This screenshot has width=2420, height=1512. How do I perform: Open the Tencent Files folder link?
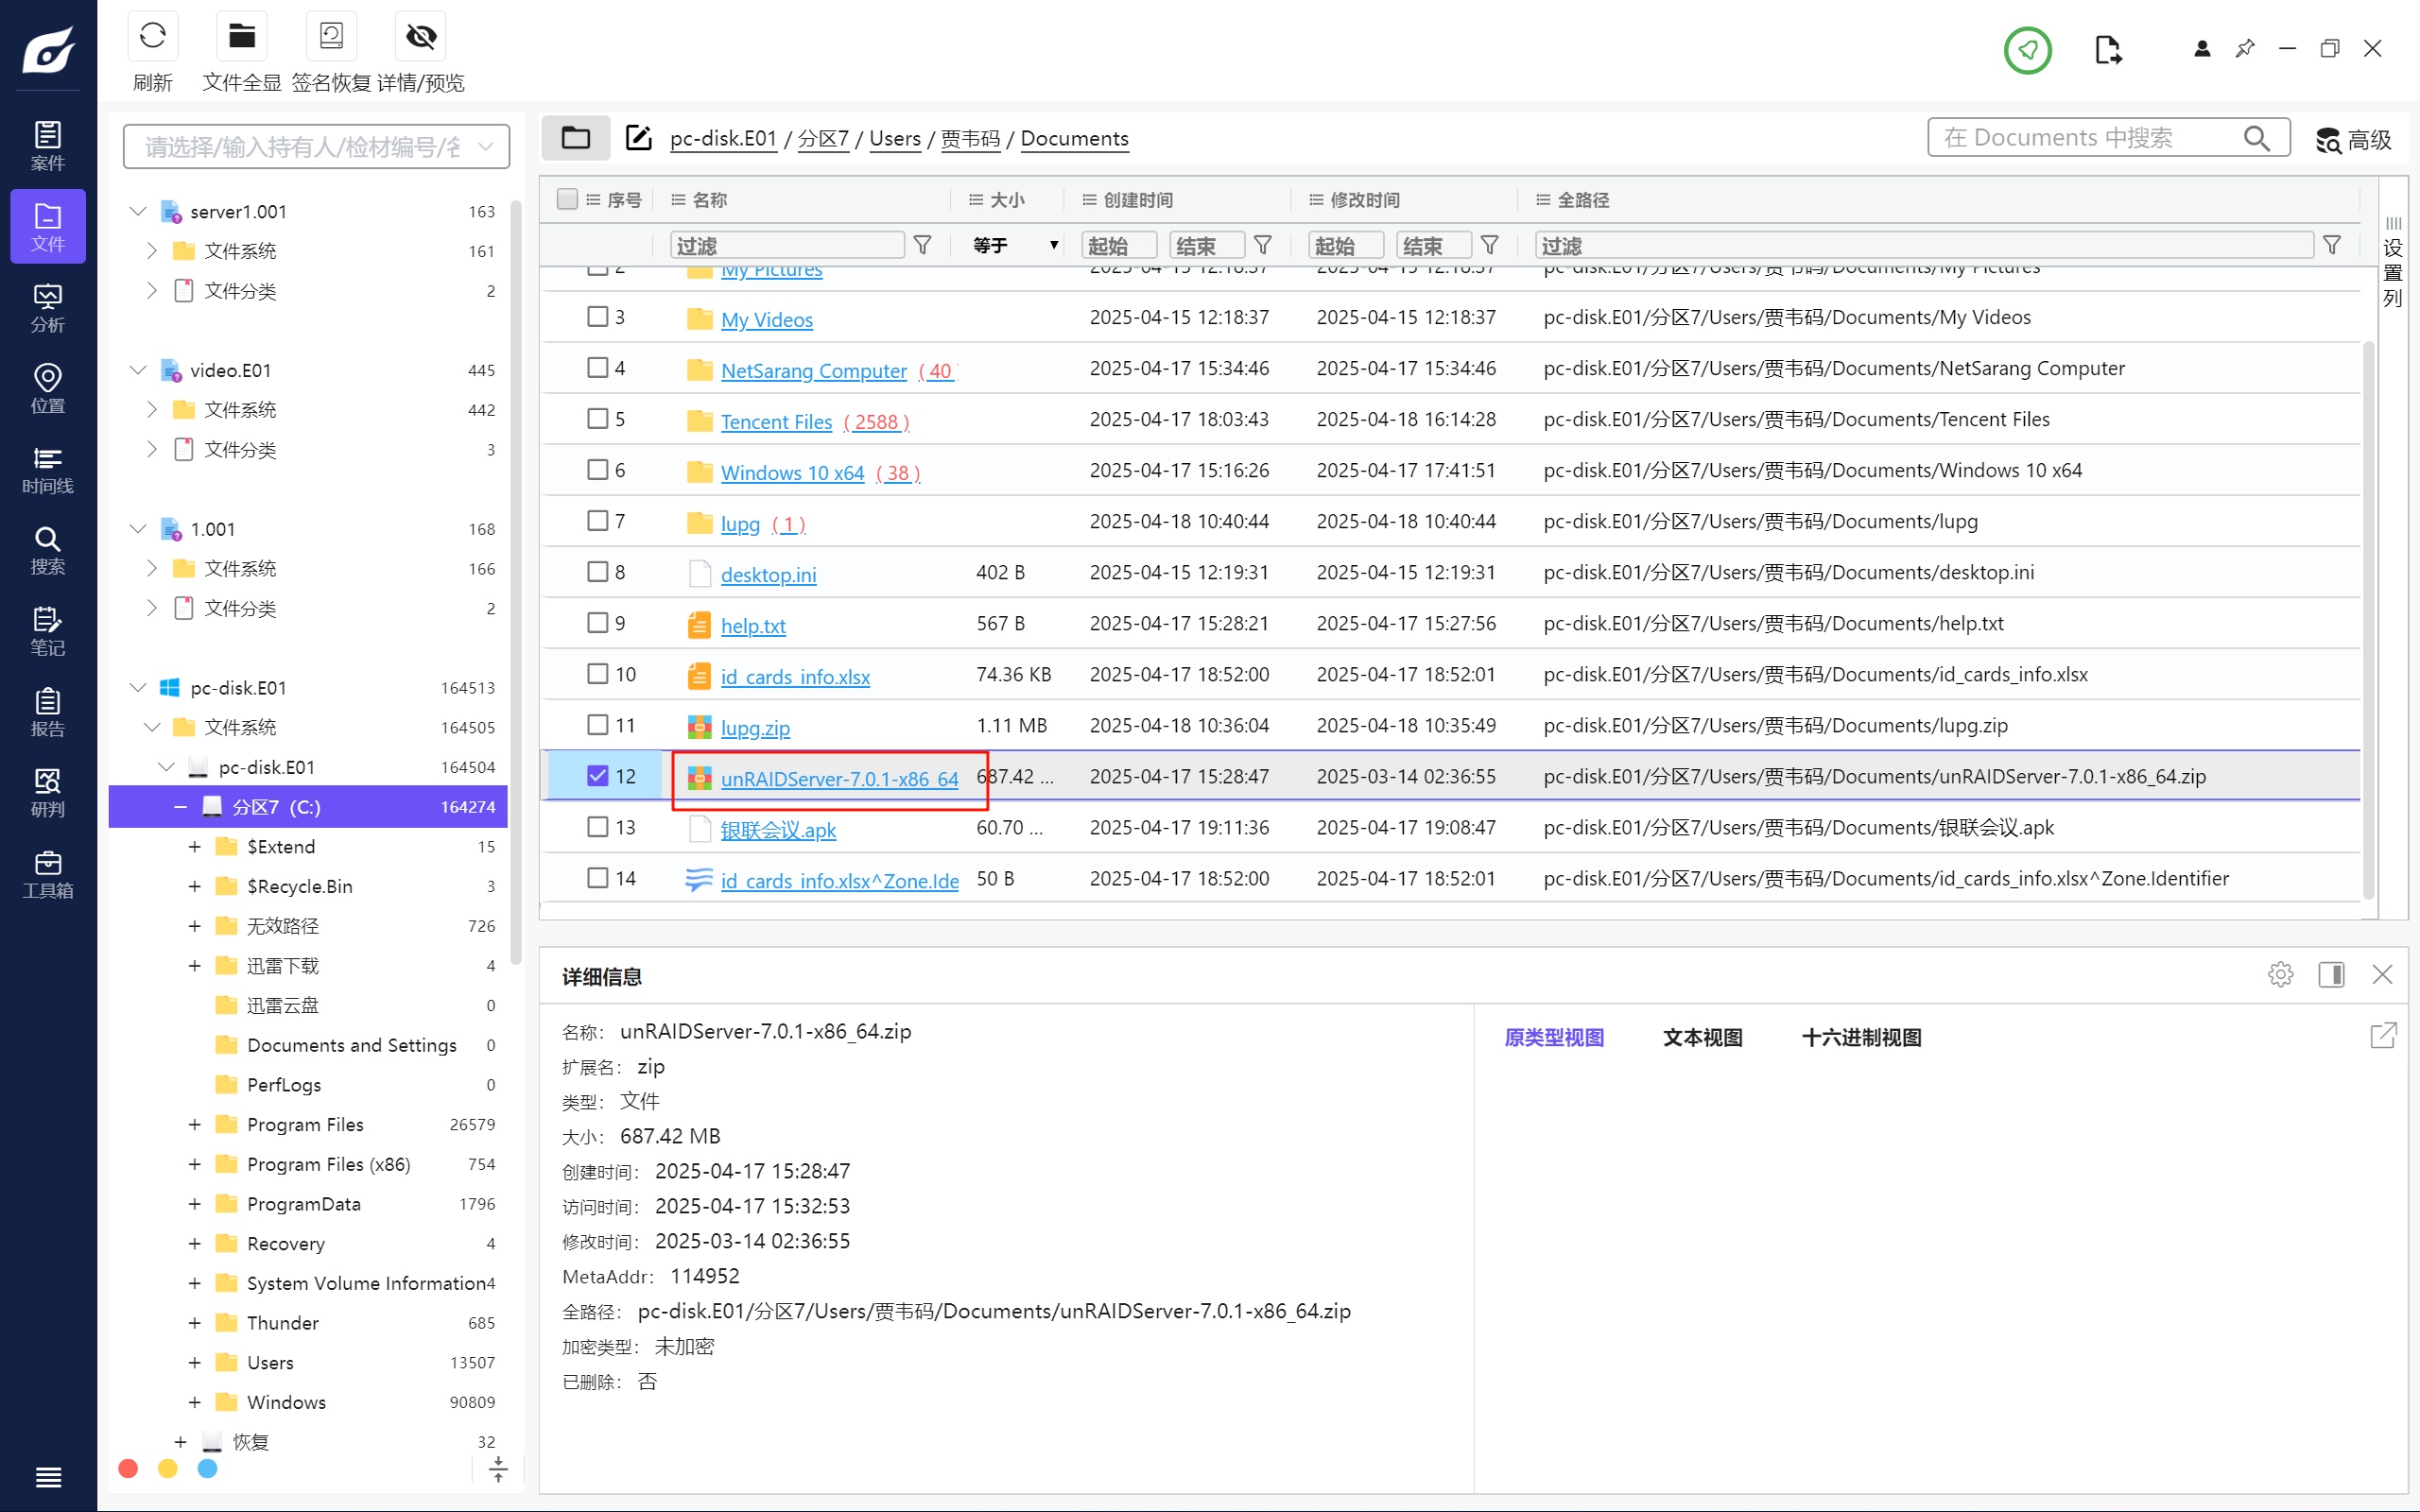(776, 421)
